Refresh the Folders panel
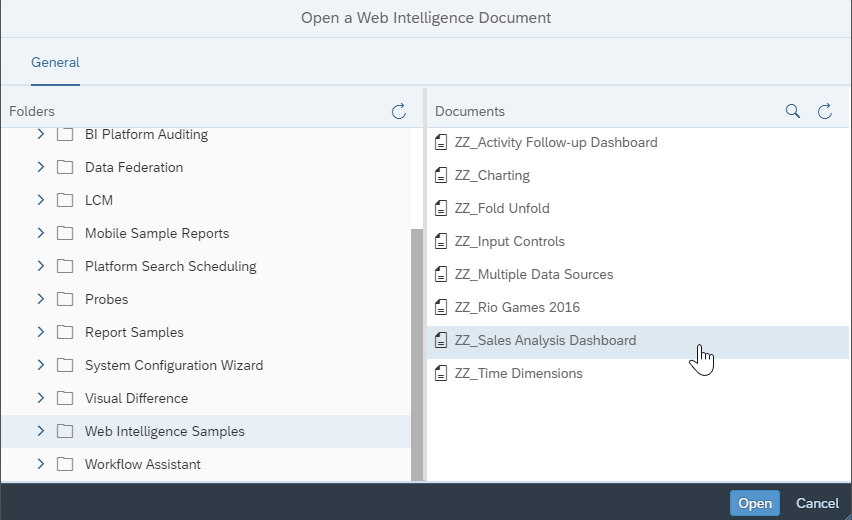The height and width of the screenshot is (520, 852). pyautogui.click(x=399, y=111)
